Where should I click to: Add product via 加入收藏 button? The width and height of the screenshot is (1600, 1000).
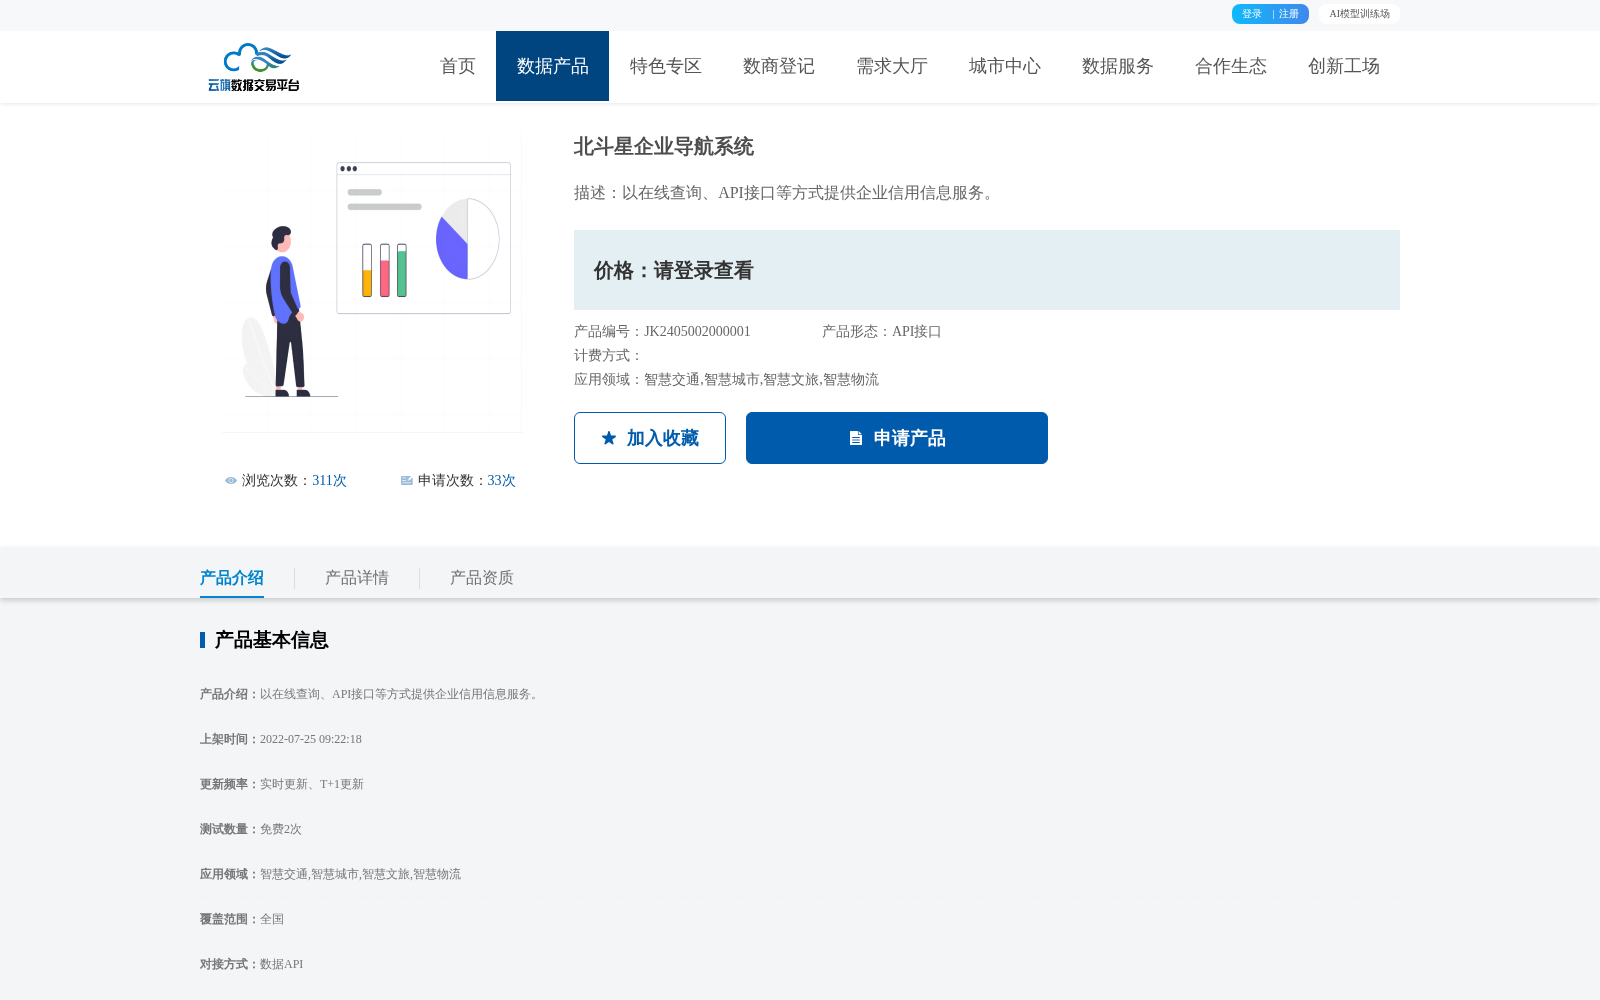[650, 438]
